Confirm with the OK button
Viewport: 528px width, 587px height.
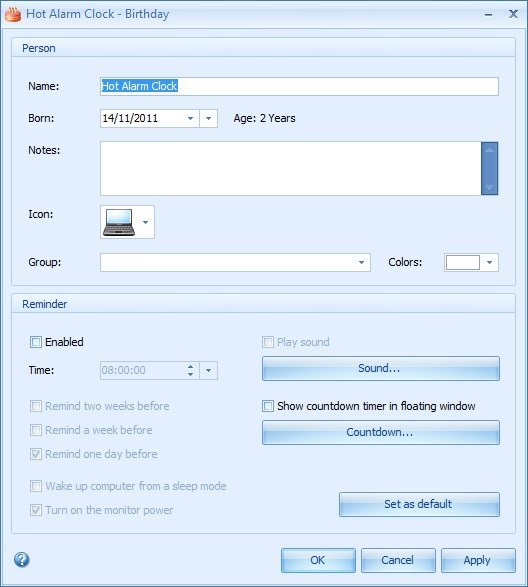(x=318, y=560)
